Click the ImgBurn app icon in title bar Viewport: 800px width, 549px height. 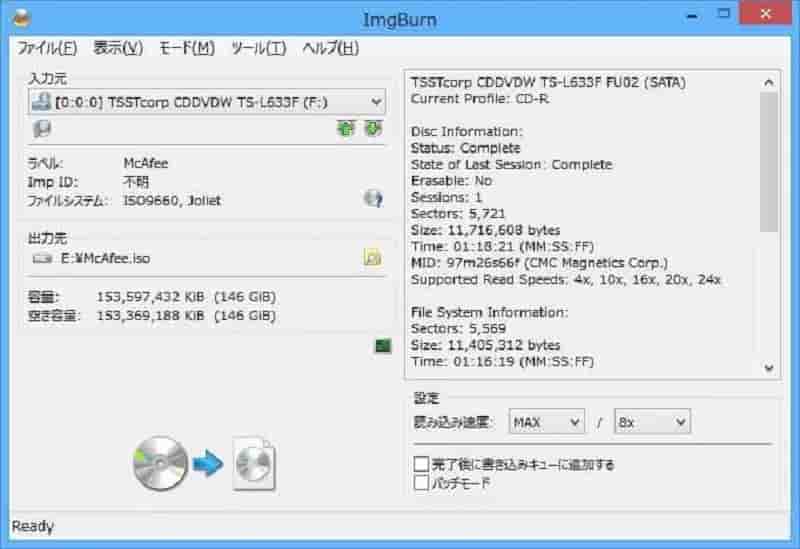pyautogui.click(x=21, y=18)
